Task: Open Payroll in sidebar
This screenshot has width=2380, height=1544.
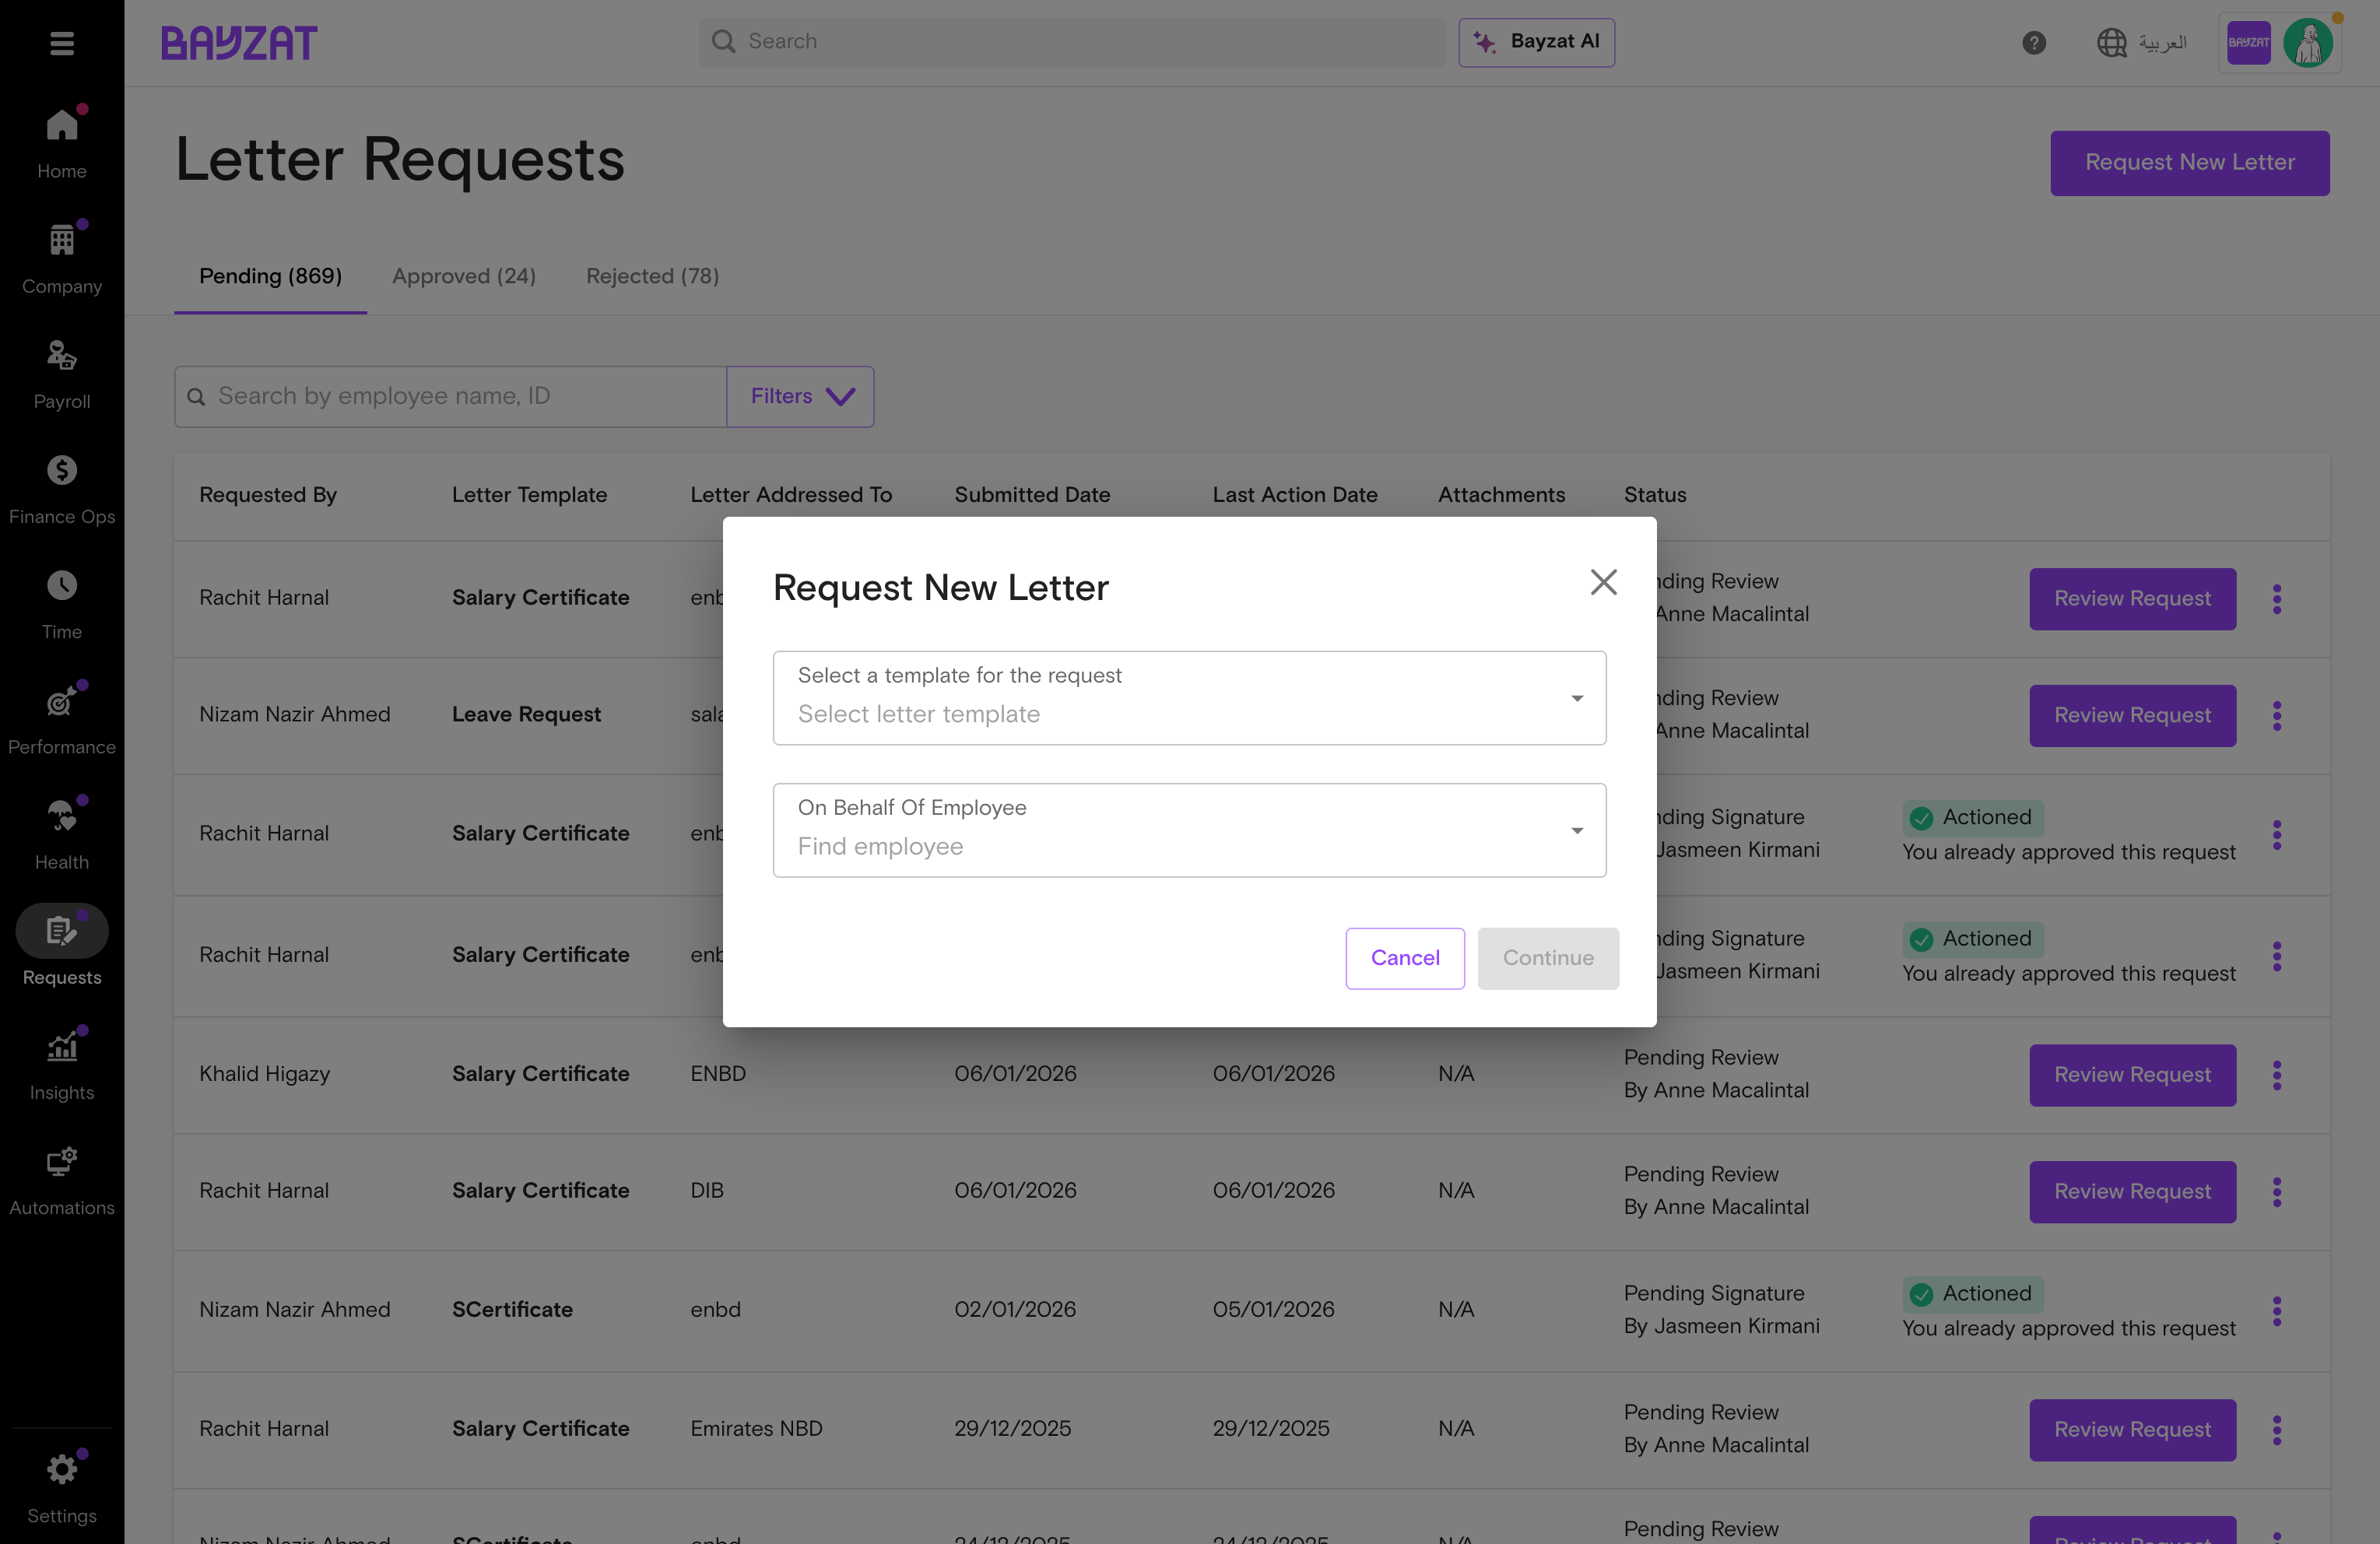Action: (x=62, y=374)
